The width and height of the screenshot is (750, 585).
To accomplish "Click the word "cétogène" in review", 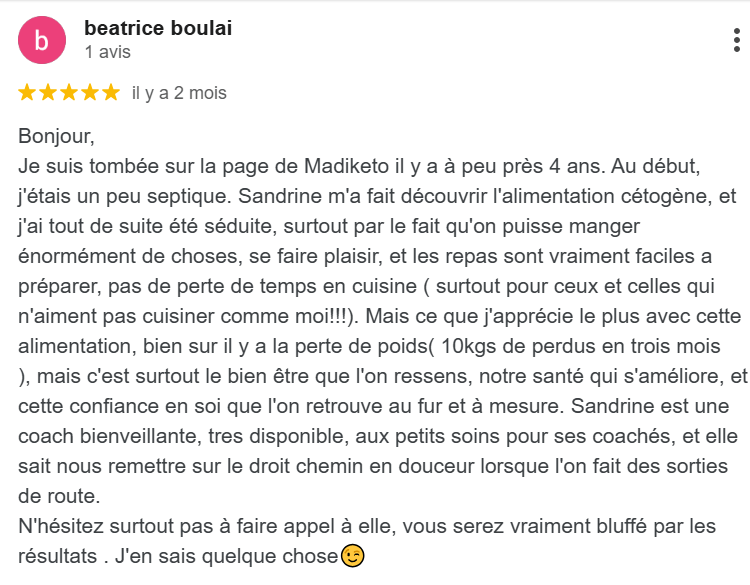I will [665, 196].
